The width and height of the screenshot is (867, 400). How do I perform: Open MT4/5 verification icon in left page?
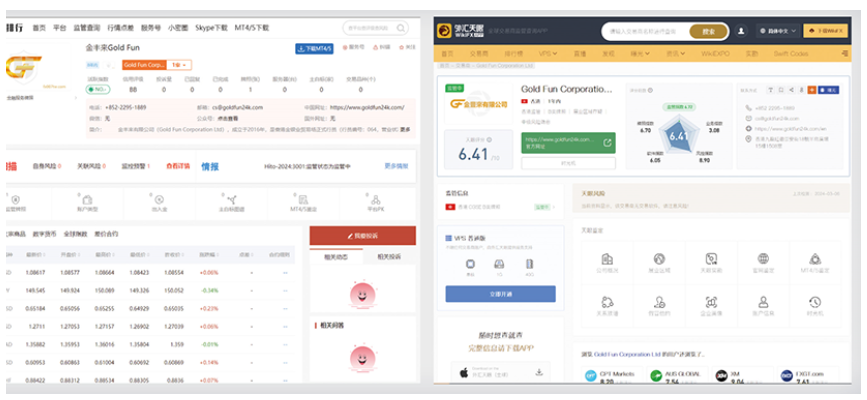303,200
